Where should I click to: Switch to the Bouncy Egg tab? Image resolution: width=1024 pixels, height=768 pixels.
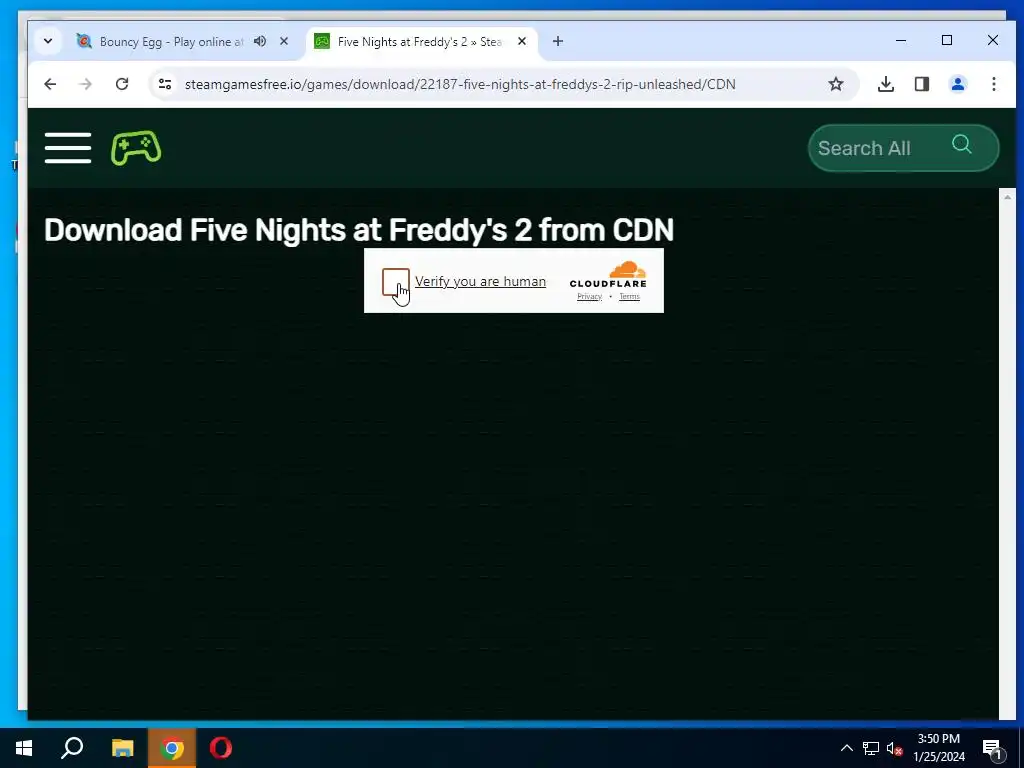click(172, 42)
